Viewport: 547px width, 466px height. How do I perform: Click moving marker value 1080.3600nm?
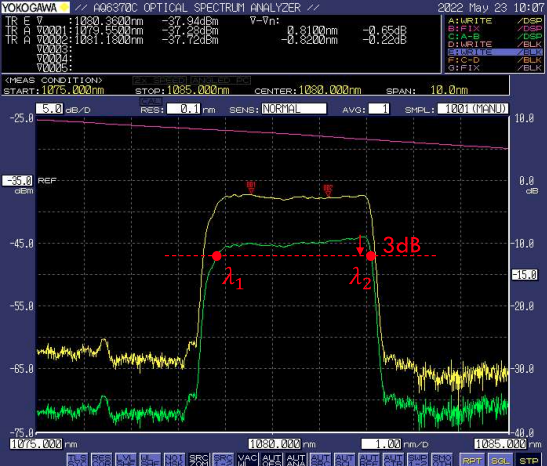pos(109,21)
